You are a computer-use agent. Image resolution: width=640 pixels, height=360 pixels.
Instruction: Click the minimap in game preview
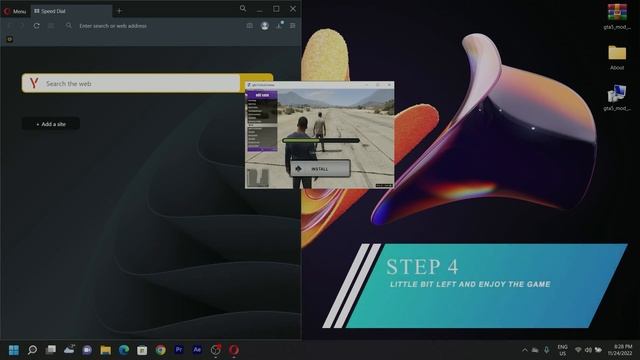point(258,177)
